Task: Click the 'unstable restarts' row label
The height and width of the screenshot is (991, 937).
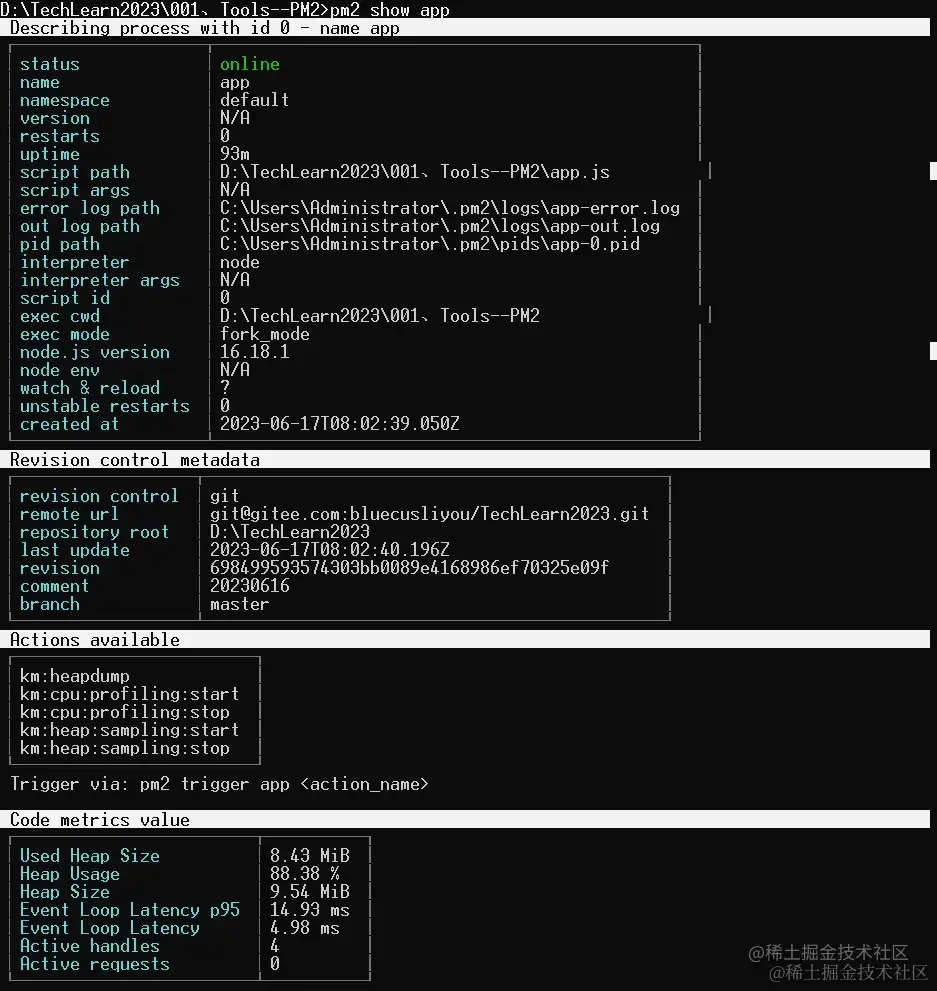Action: click(x=105, y=406)
